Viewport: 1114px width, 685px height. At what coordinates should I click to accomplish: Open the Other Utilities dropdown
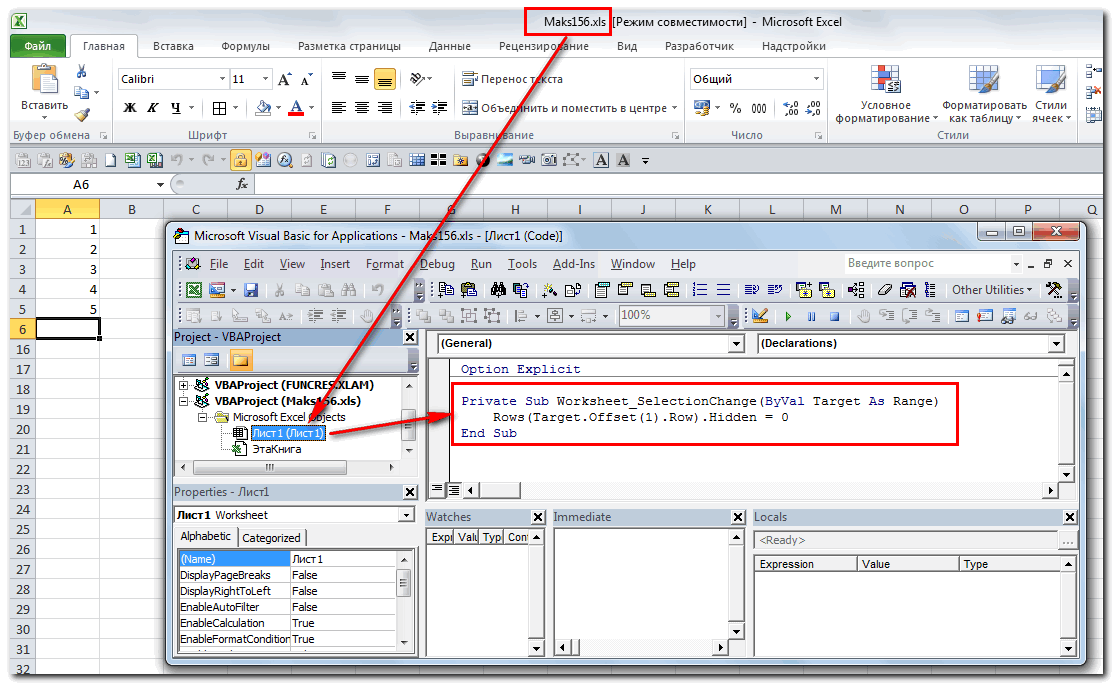click(993, 290)
